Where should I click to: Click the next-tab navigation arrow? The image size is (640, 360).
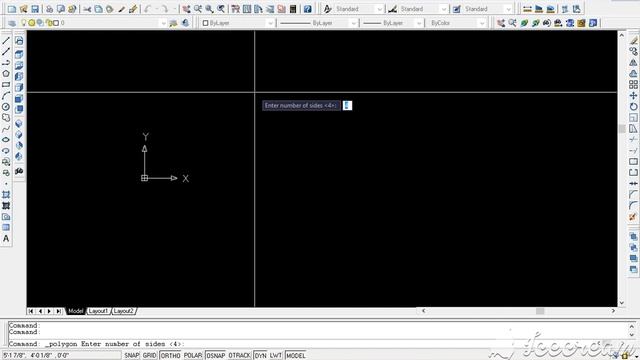pos(49,311)
